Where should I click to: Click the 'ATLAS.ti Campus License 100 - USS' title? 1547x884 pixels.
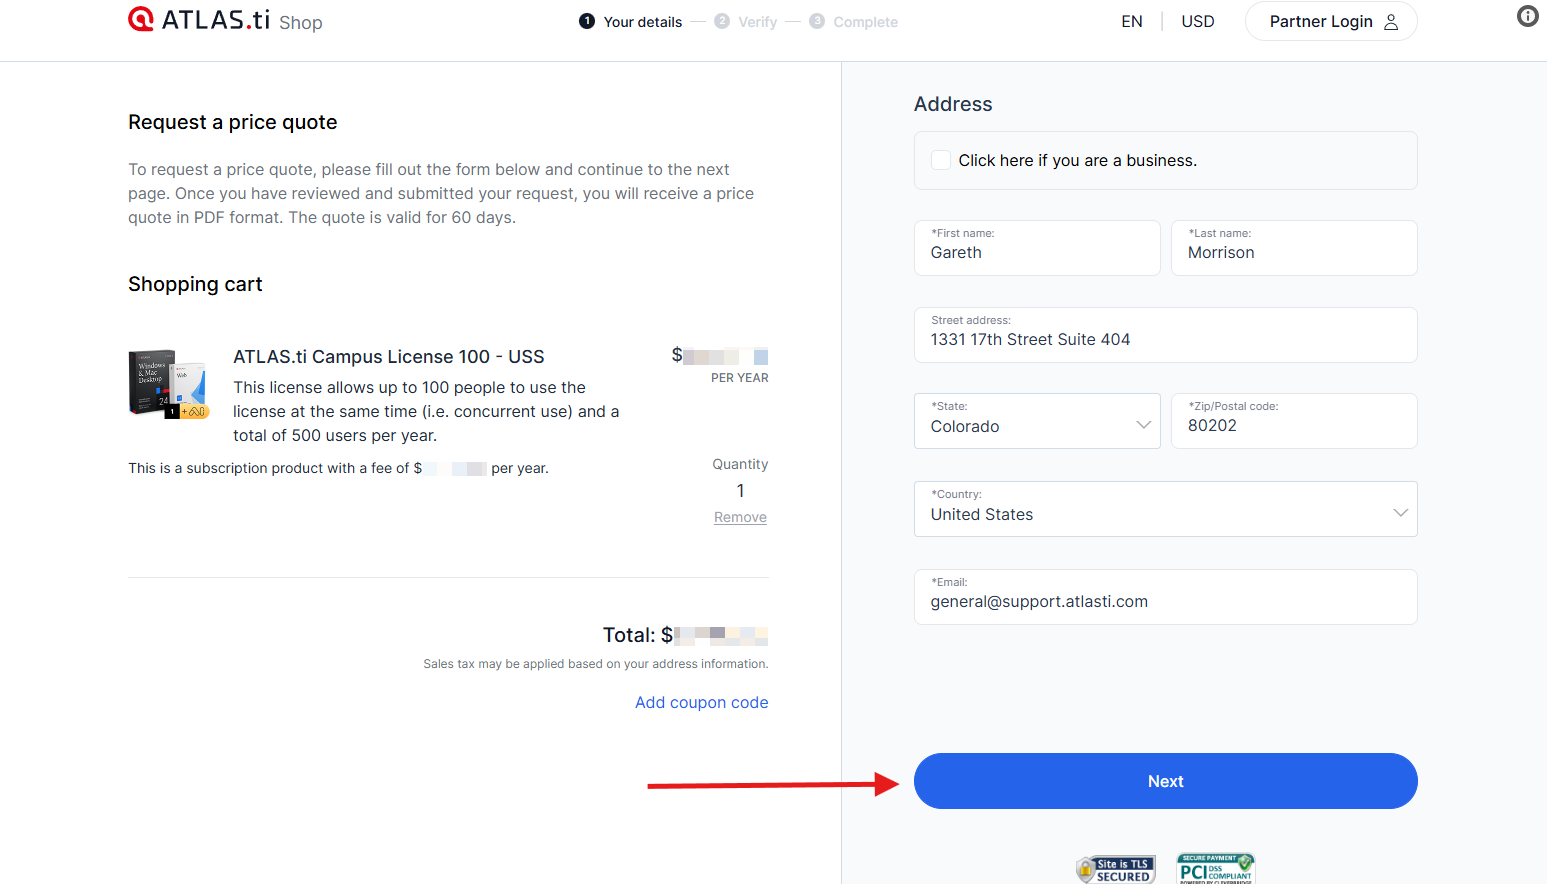[x=389, y=357]
